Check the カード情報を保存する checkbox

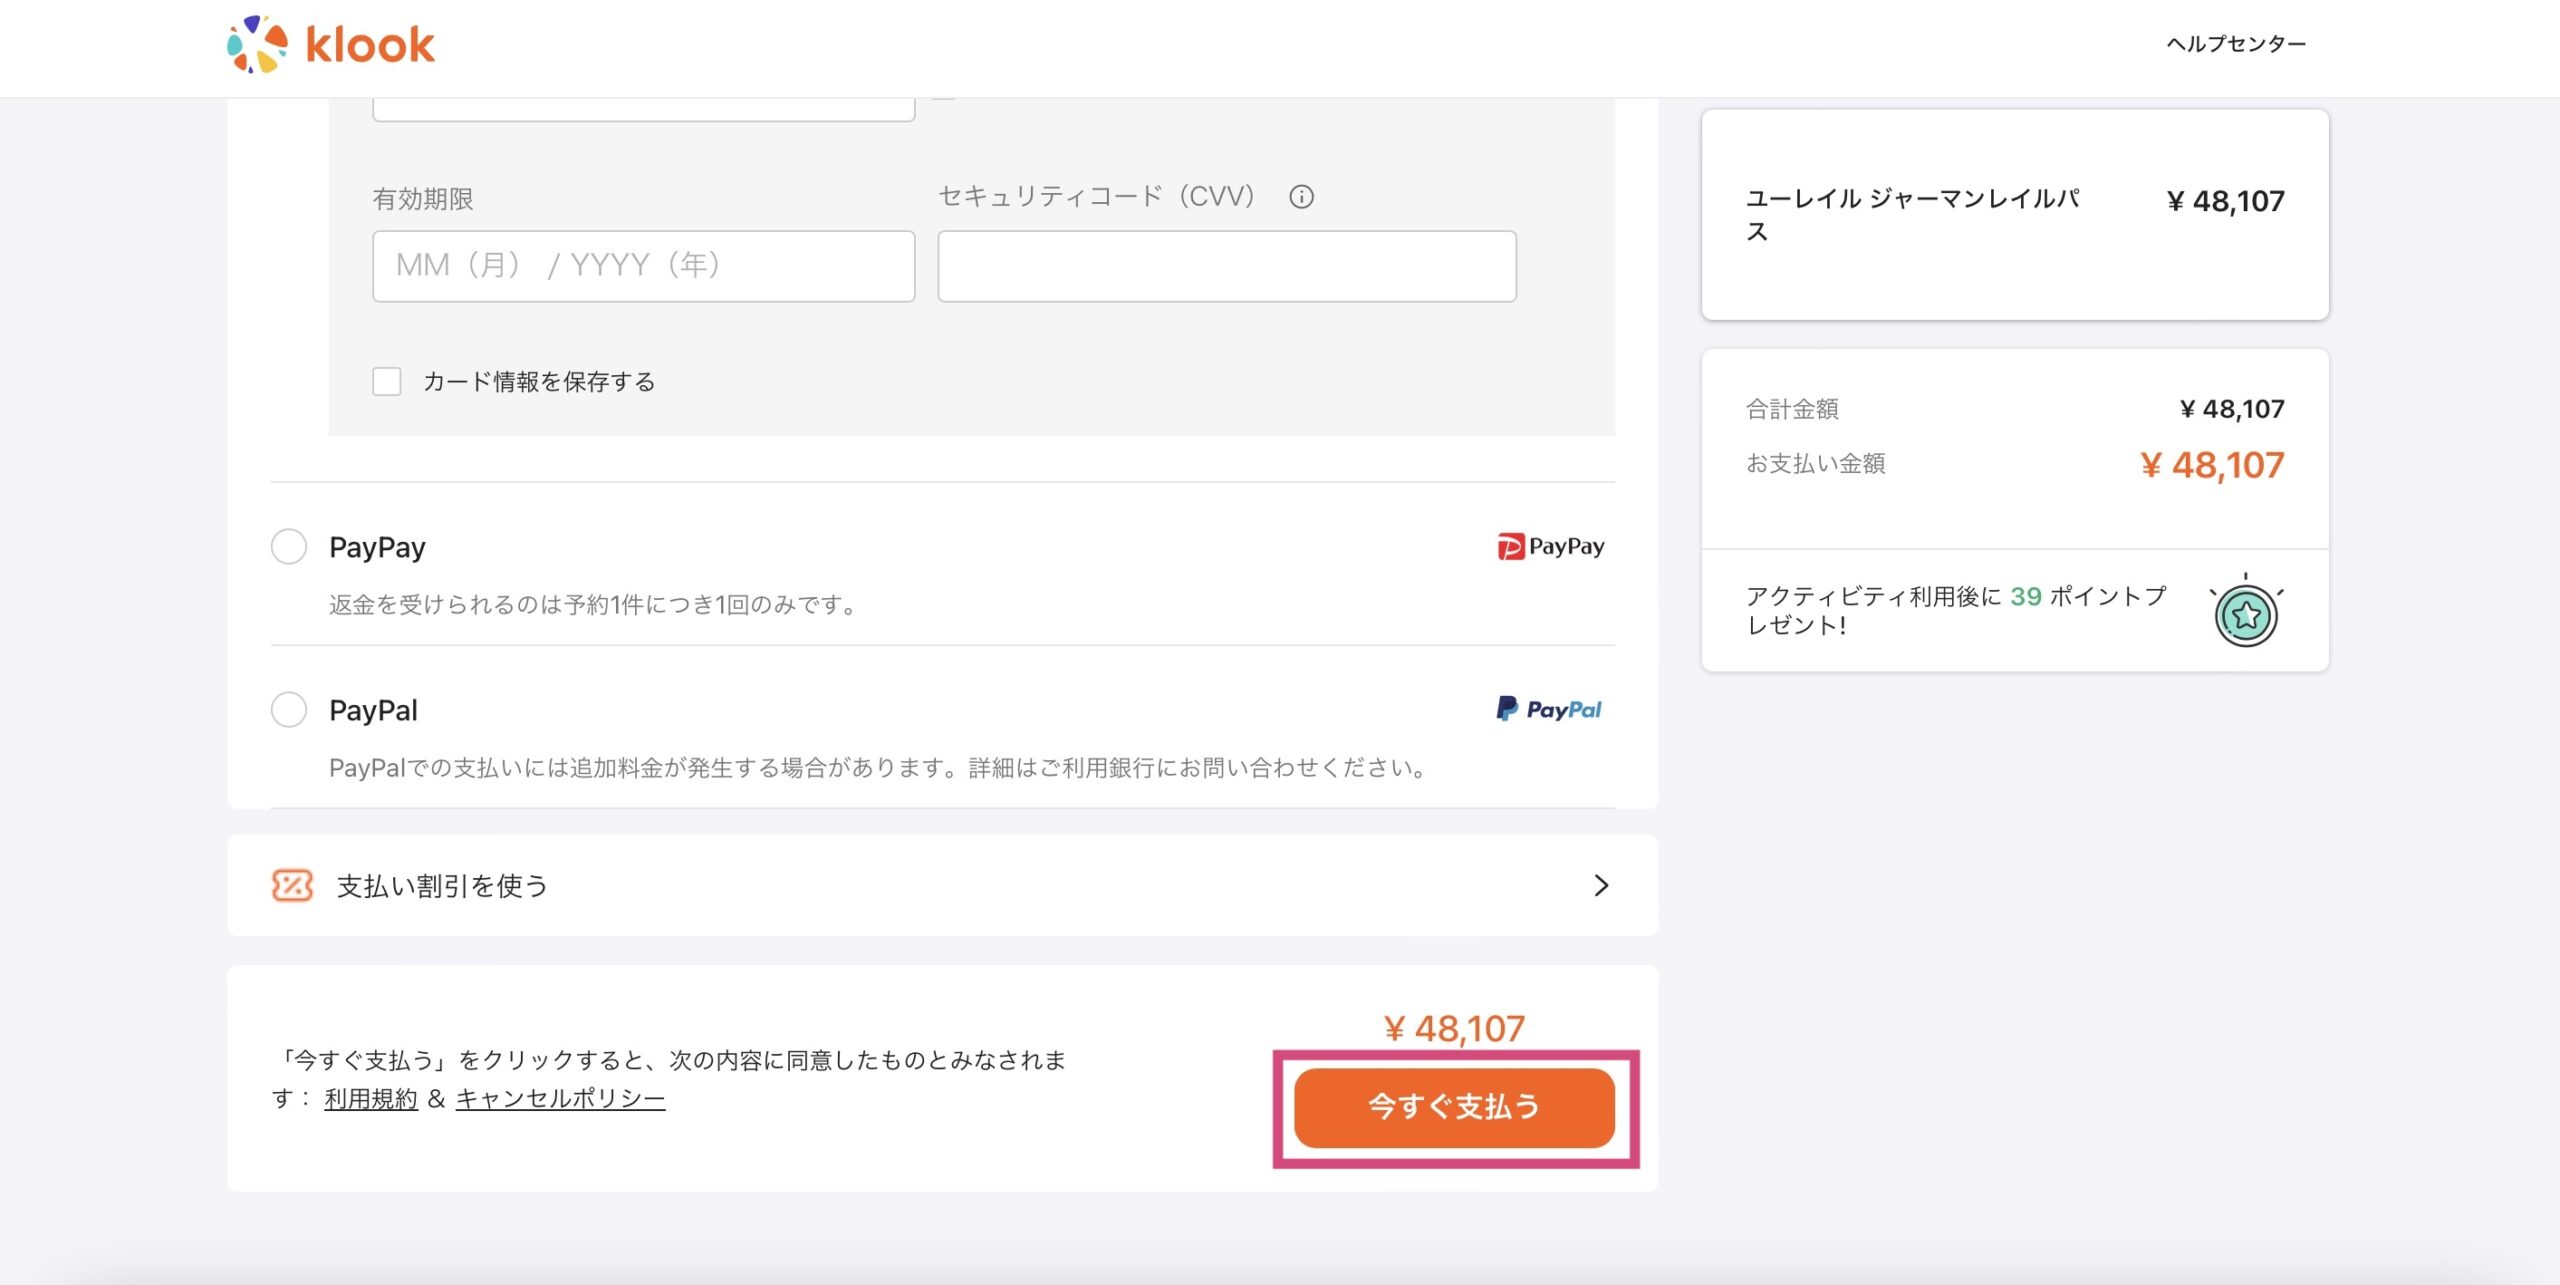coord(387,381)
